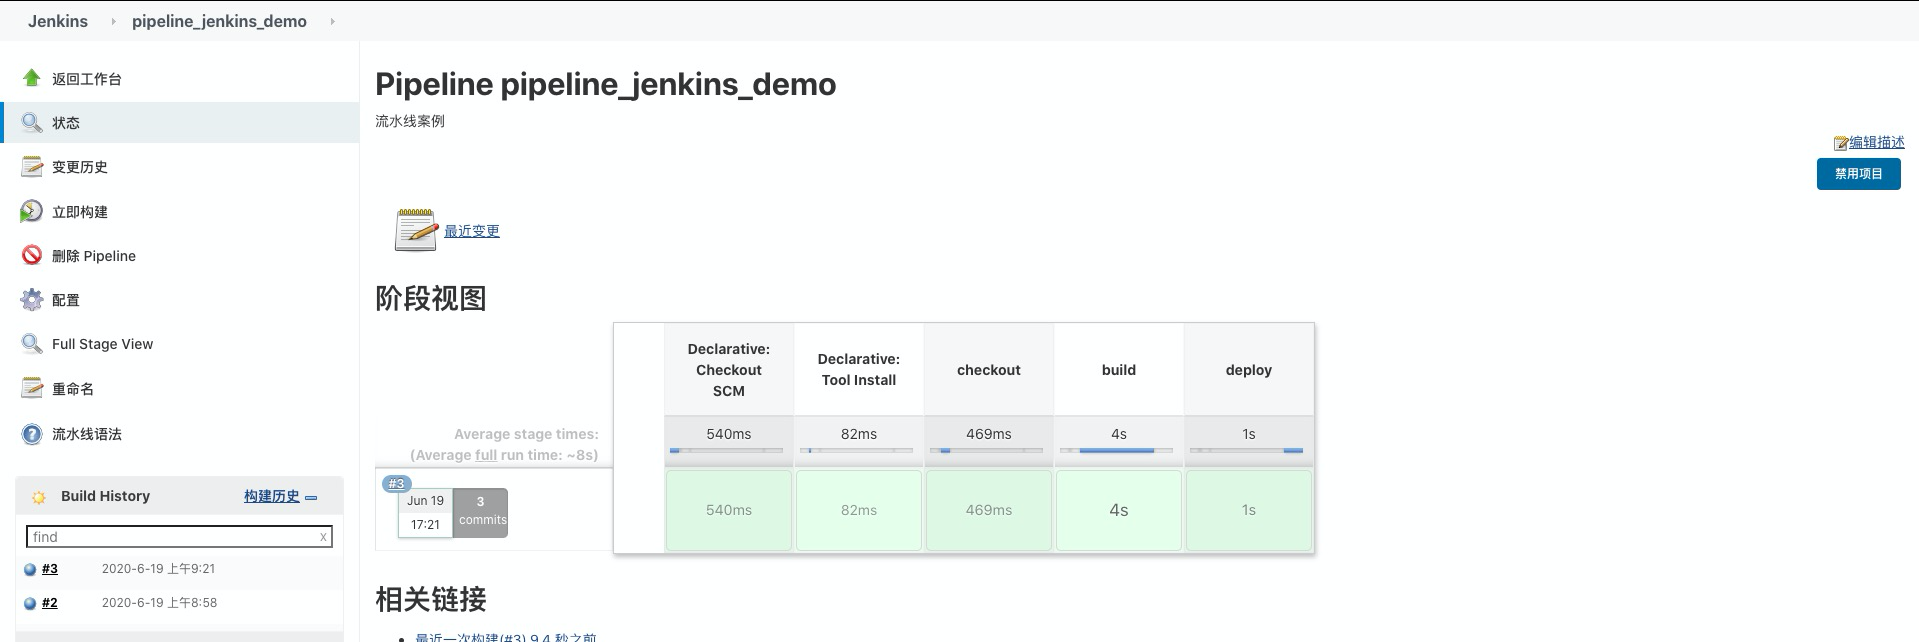1919x642 pixels.
Task: Click the average time bar under 4s
Action: pyautogui.click(x=1116, y=451)
